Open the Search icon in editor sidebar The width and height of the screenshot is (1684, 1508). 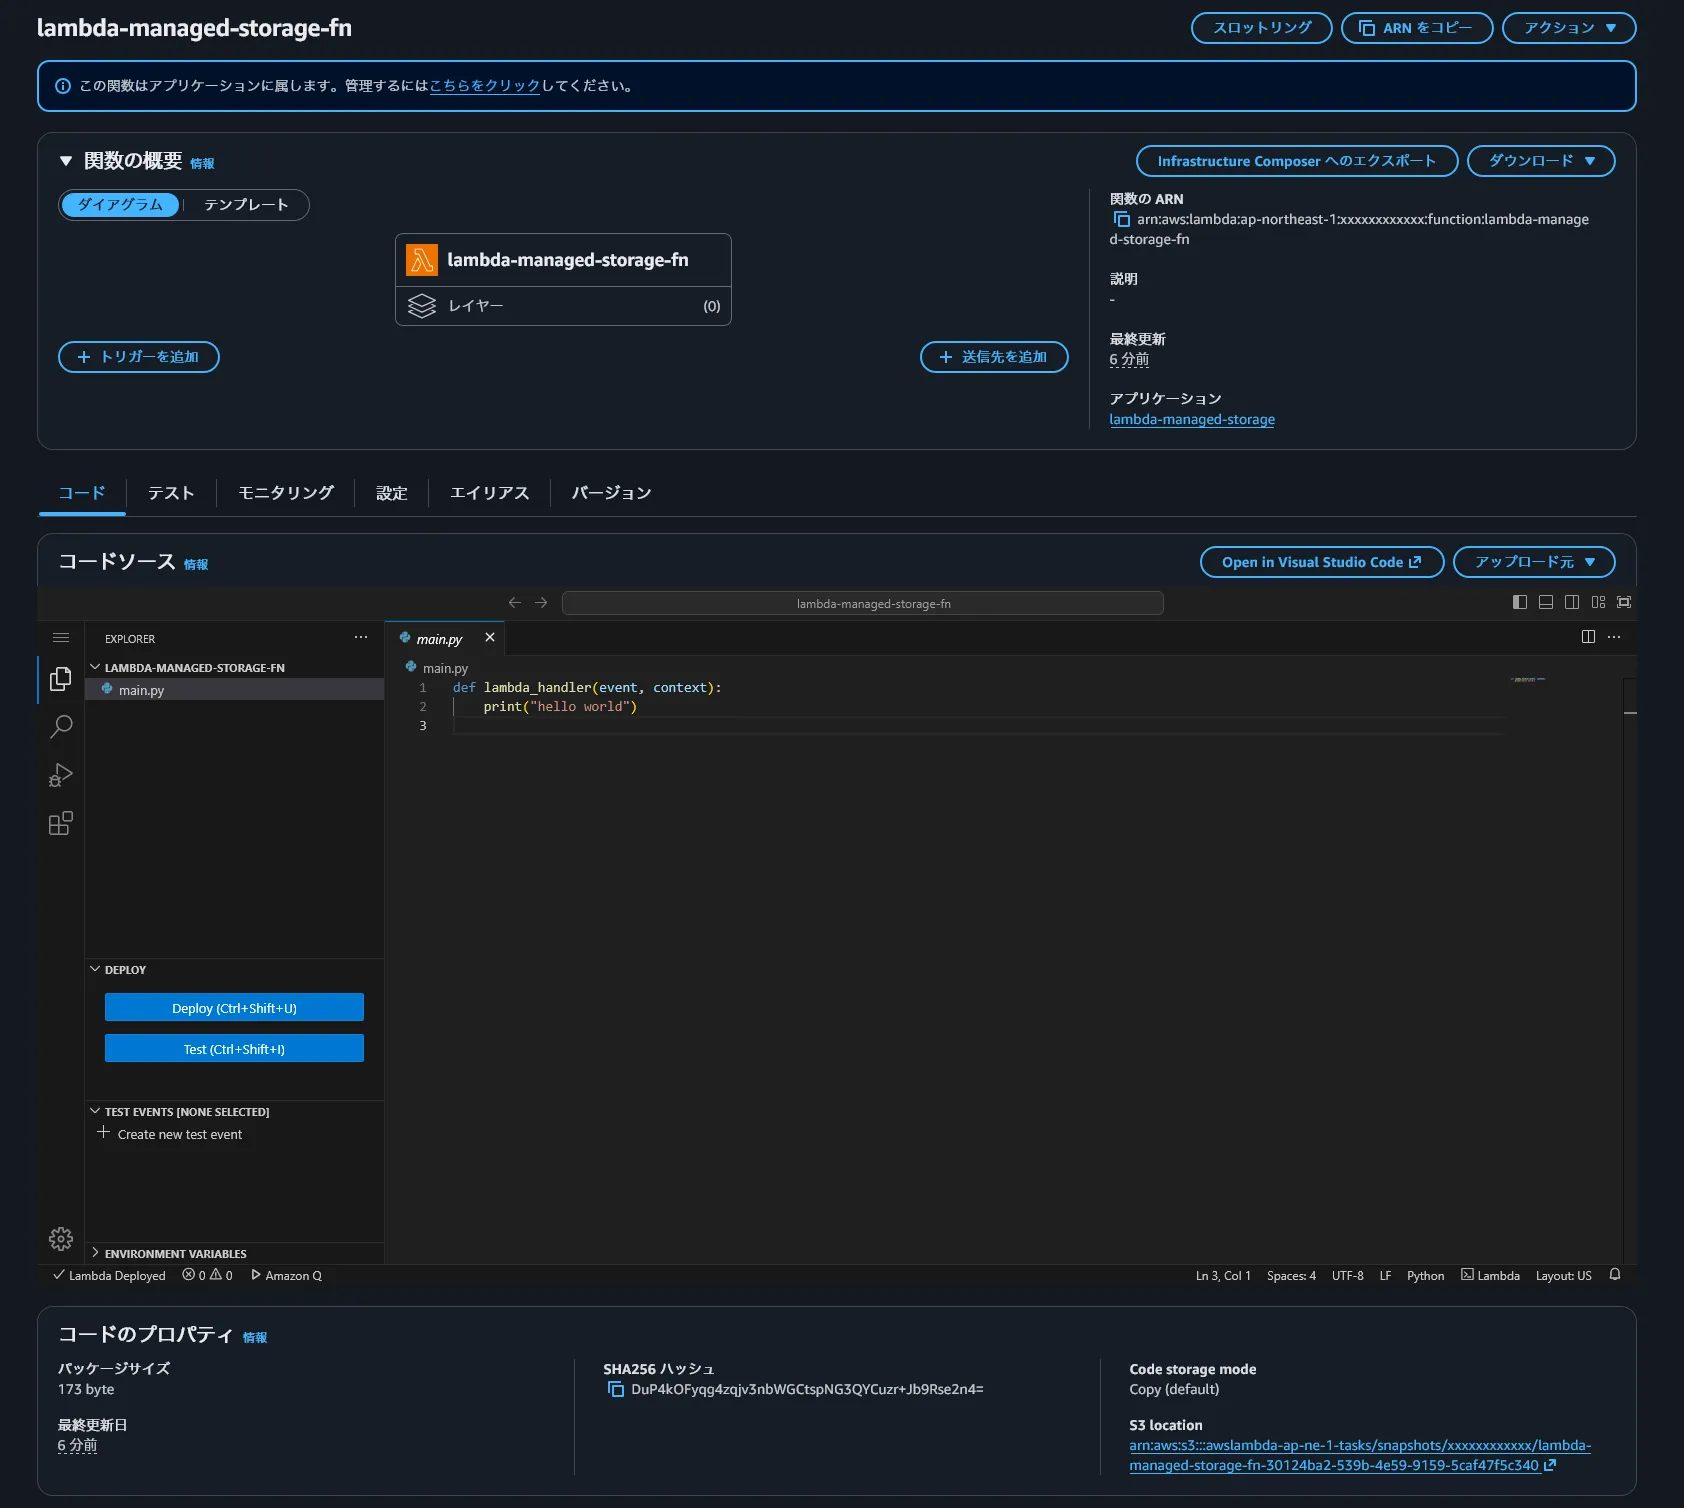tap(61, 726)
